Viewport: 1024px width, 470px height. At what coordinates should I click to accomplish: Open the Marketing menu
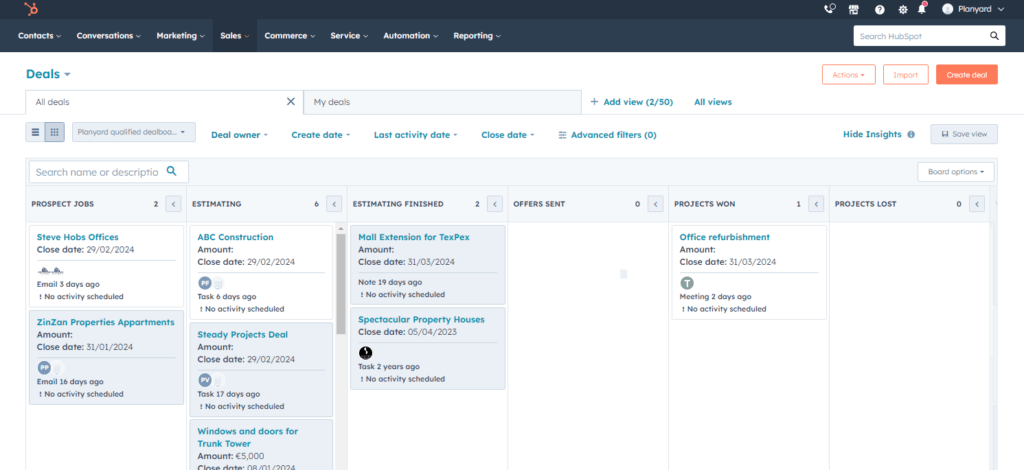pos(180,36)
